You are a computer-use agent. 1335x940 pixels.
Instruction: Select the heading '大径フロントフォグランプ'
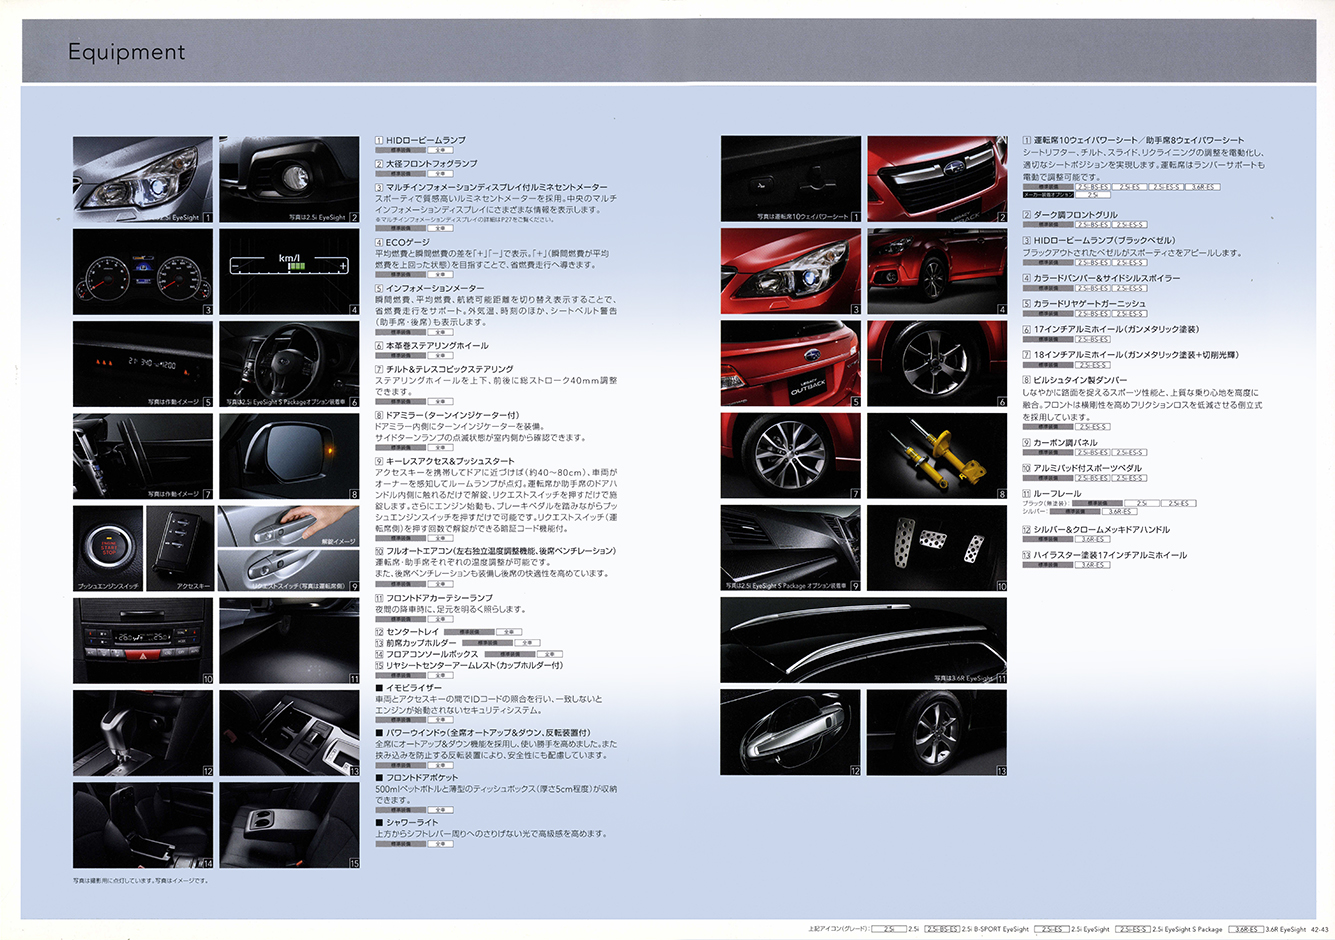click(431, 164)
